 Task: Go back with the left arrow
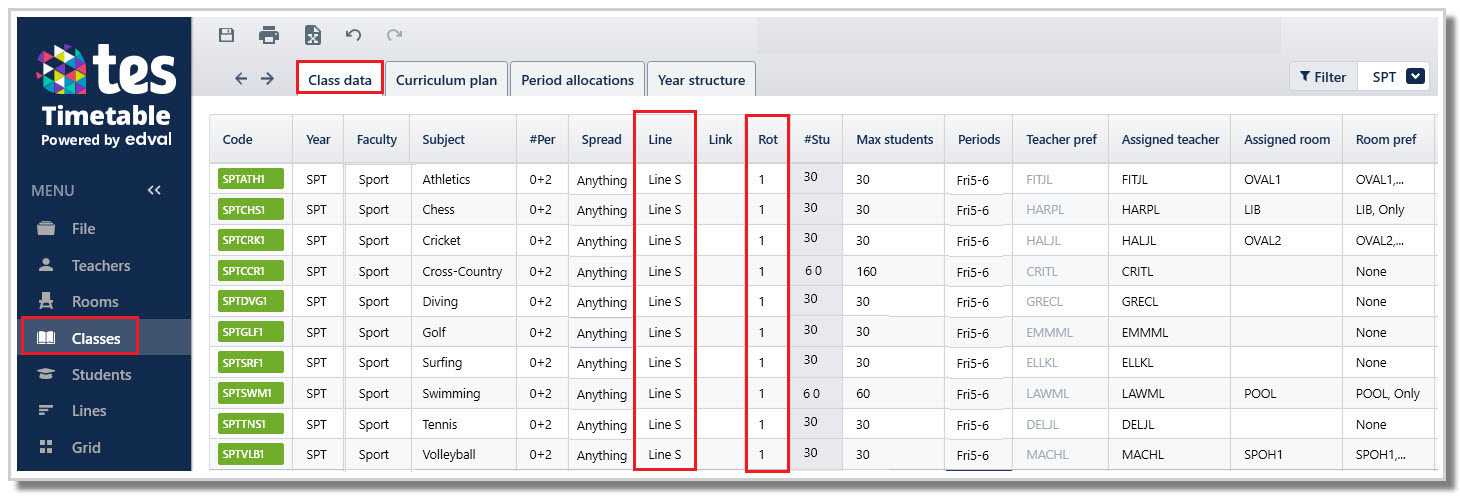point(241,79)
